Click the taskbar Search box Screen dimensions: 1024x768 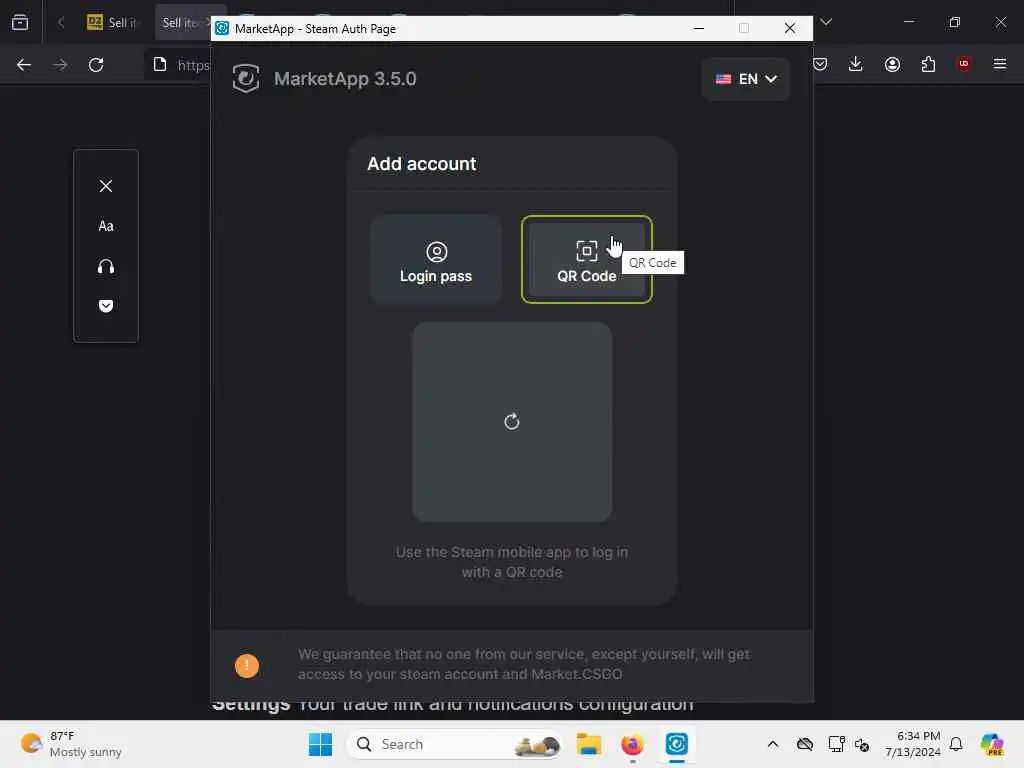point(455,744)
